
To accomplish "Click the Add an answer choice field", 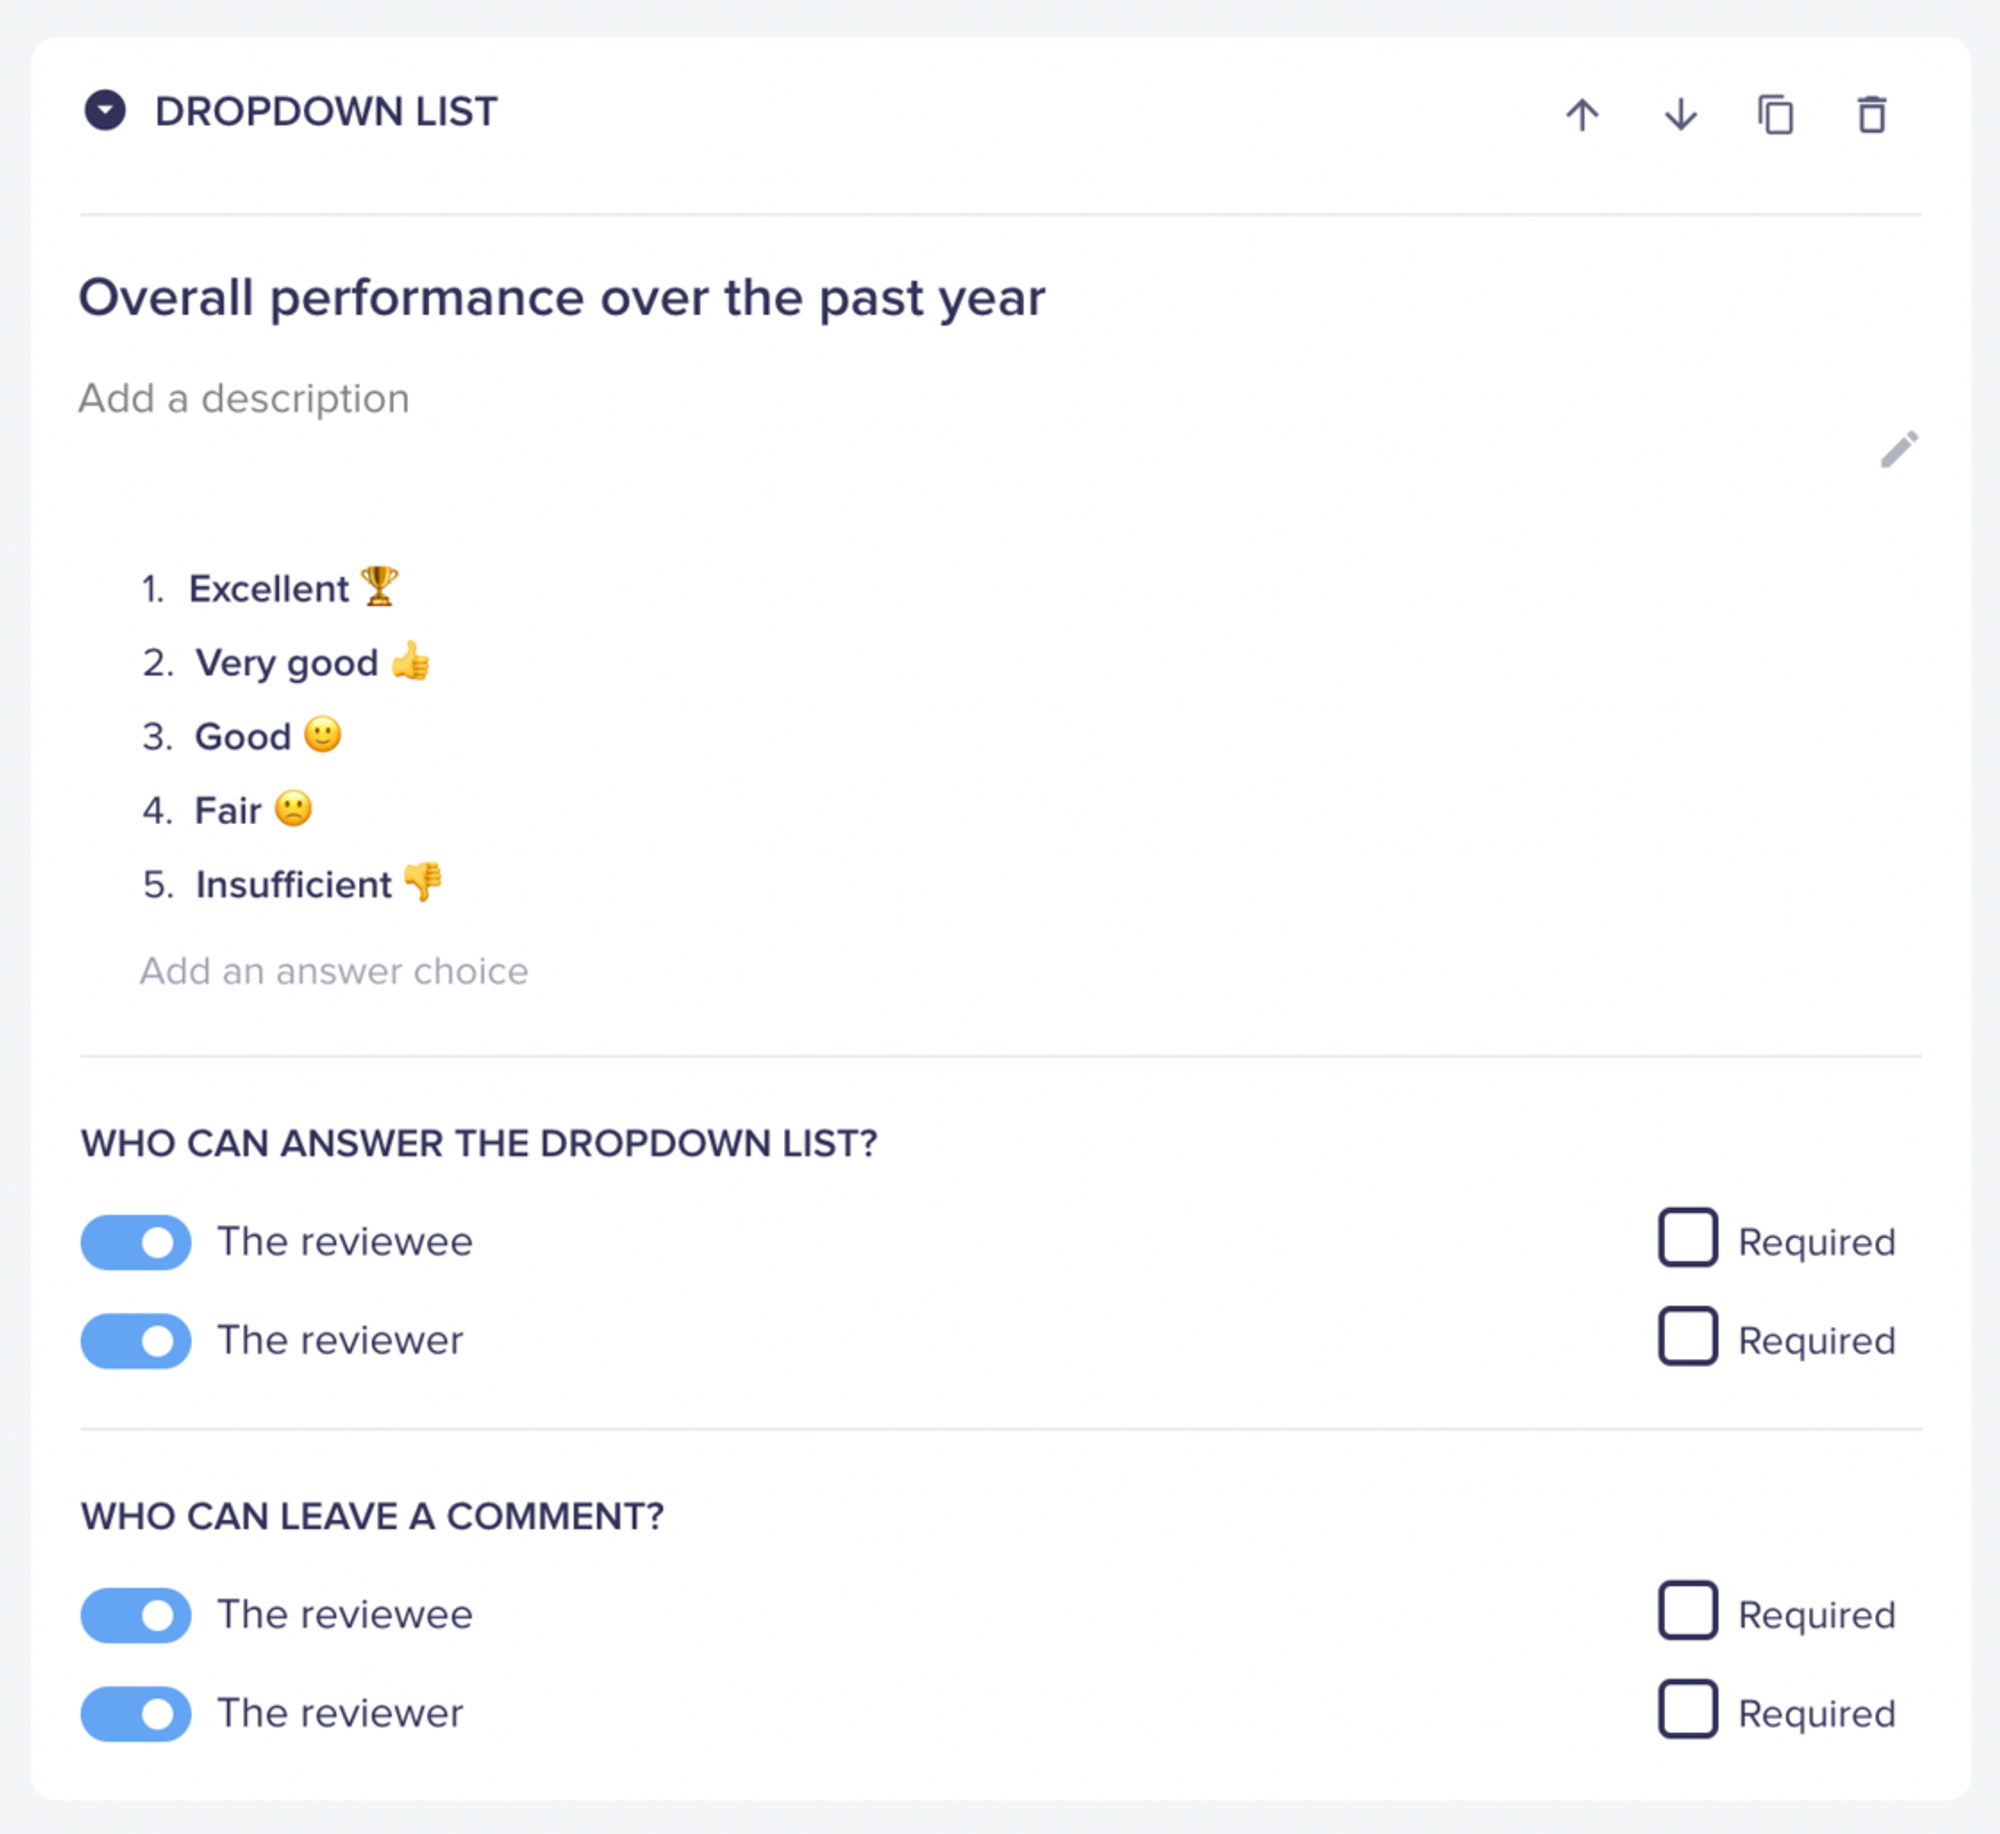I will point(334,971).
